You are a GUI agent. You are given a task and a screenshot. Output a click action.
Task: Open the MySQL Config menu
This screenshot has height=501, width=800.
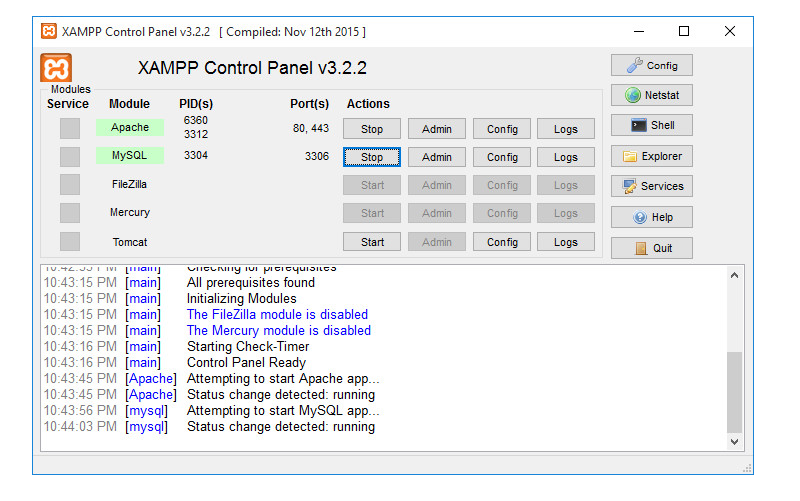[502, 157]
